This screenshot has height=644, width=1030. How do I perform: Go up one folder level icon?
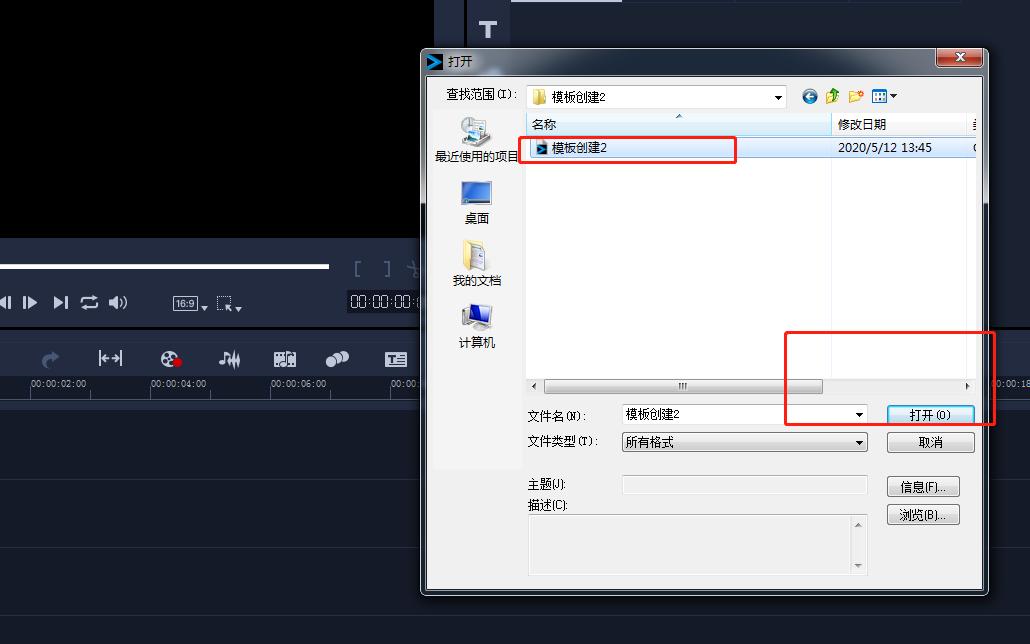click(832, 96)
